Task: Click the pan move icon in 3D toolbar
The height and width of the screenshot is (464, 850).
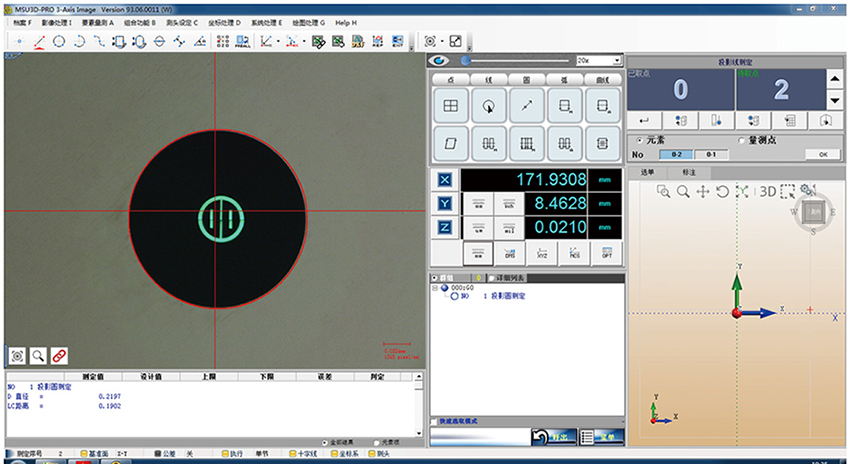Action: 703,190
